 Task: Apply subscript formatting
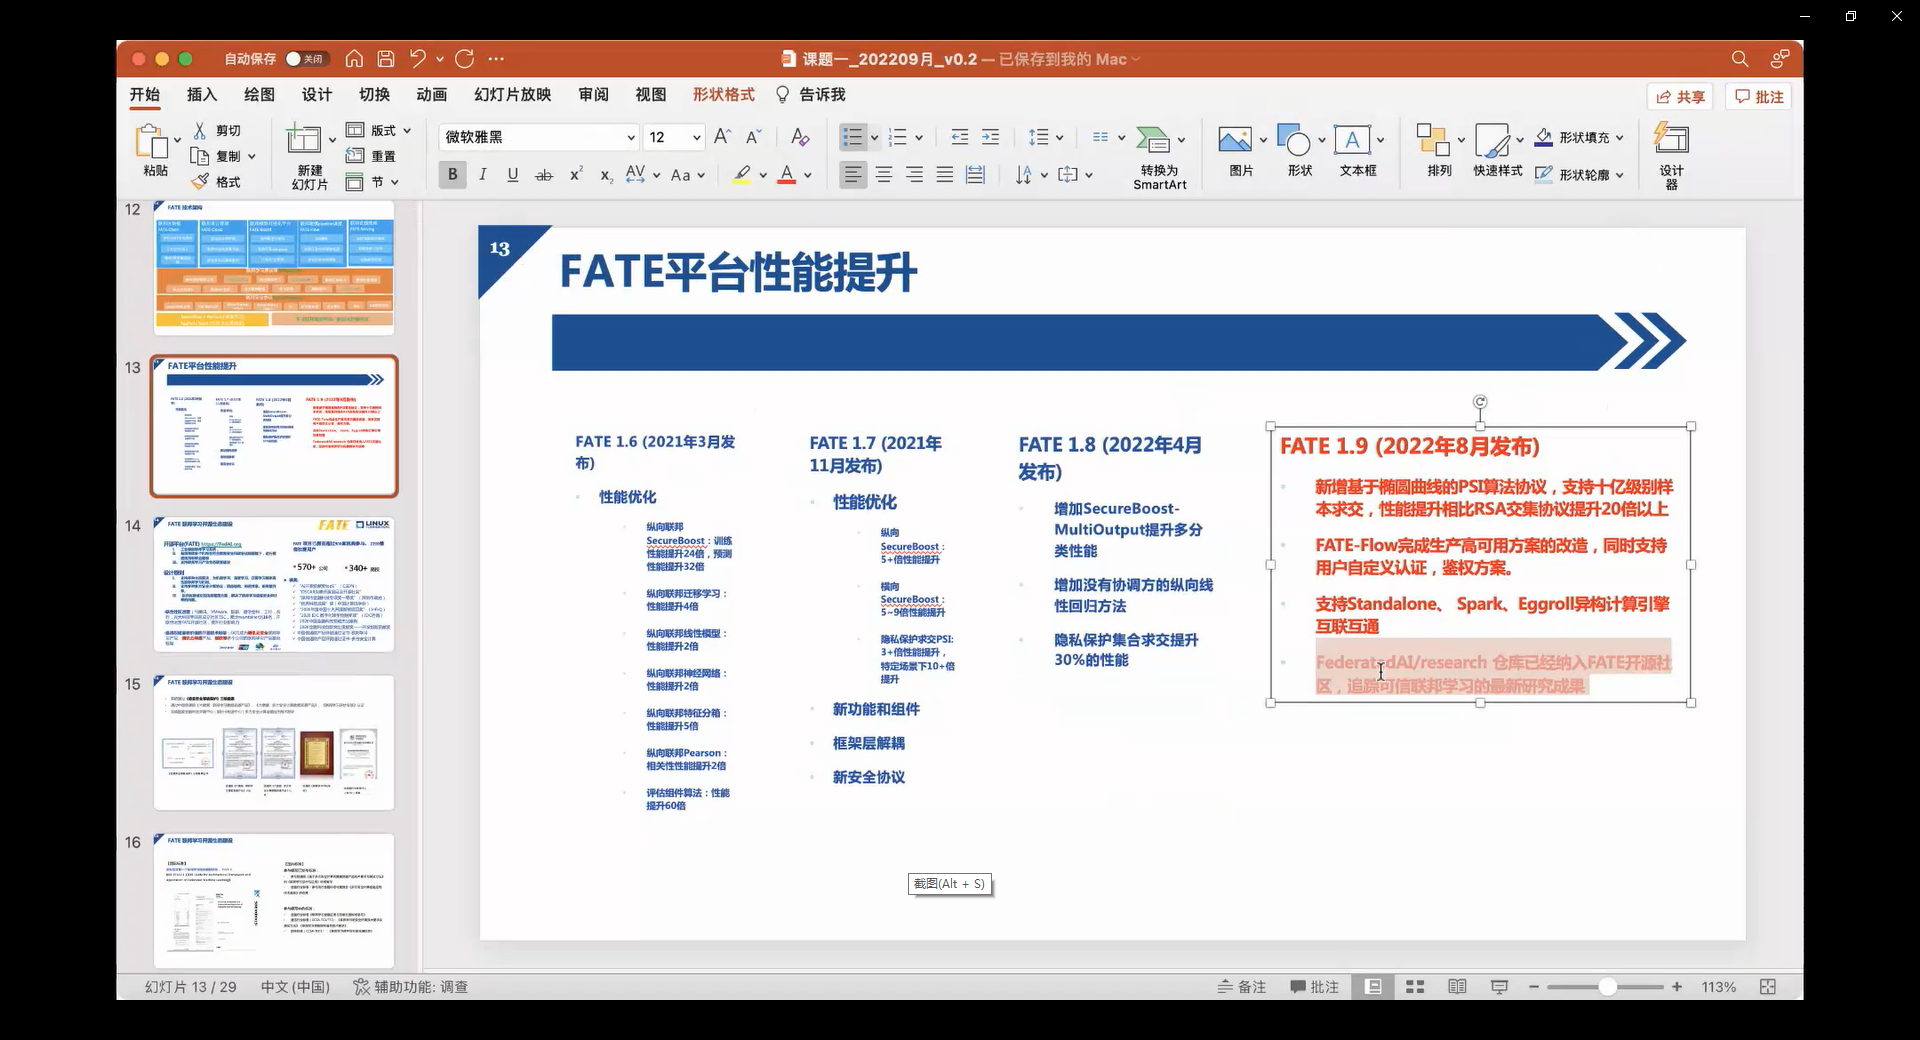[x=606, y=175]
